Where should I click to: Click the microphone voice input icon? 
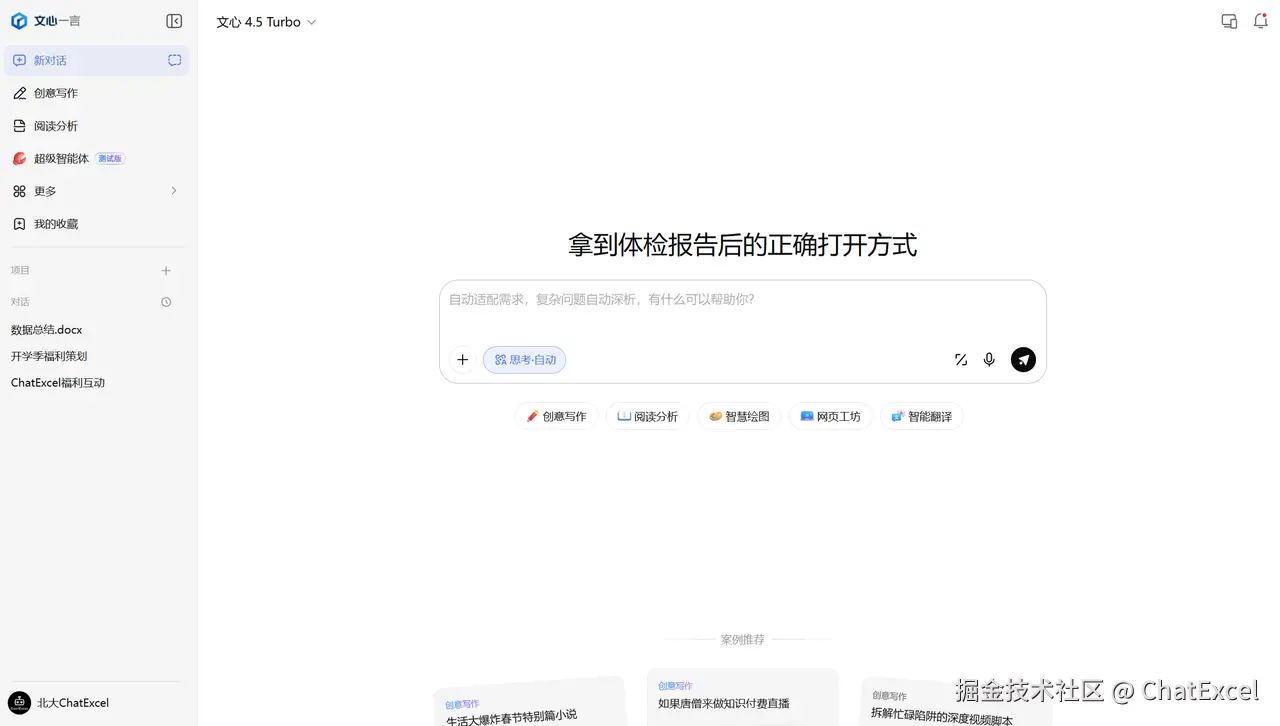click(x=989, y=360)
